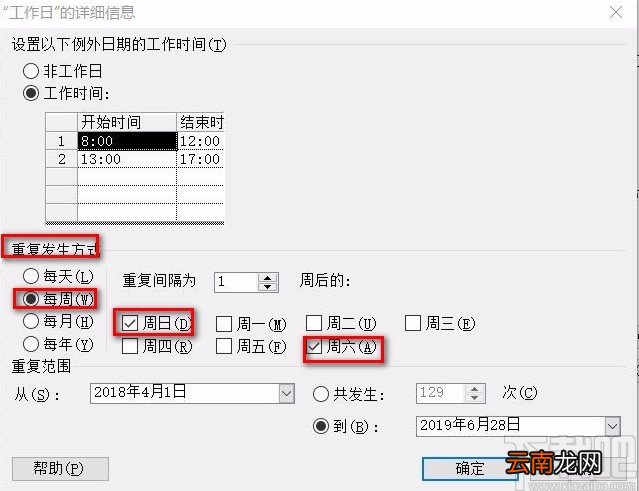Open the 到(B) end date dropdown
The width and height of the screenshot is (639, 491).
pyautogui.click(x=612, y=426)
